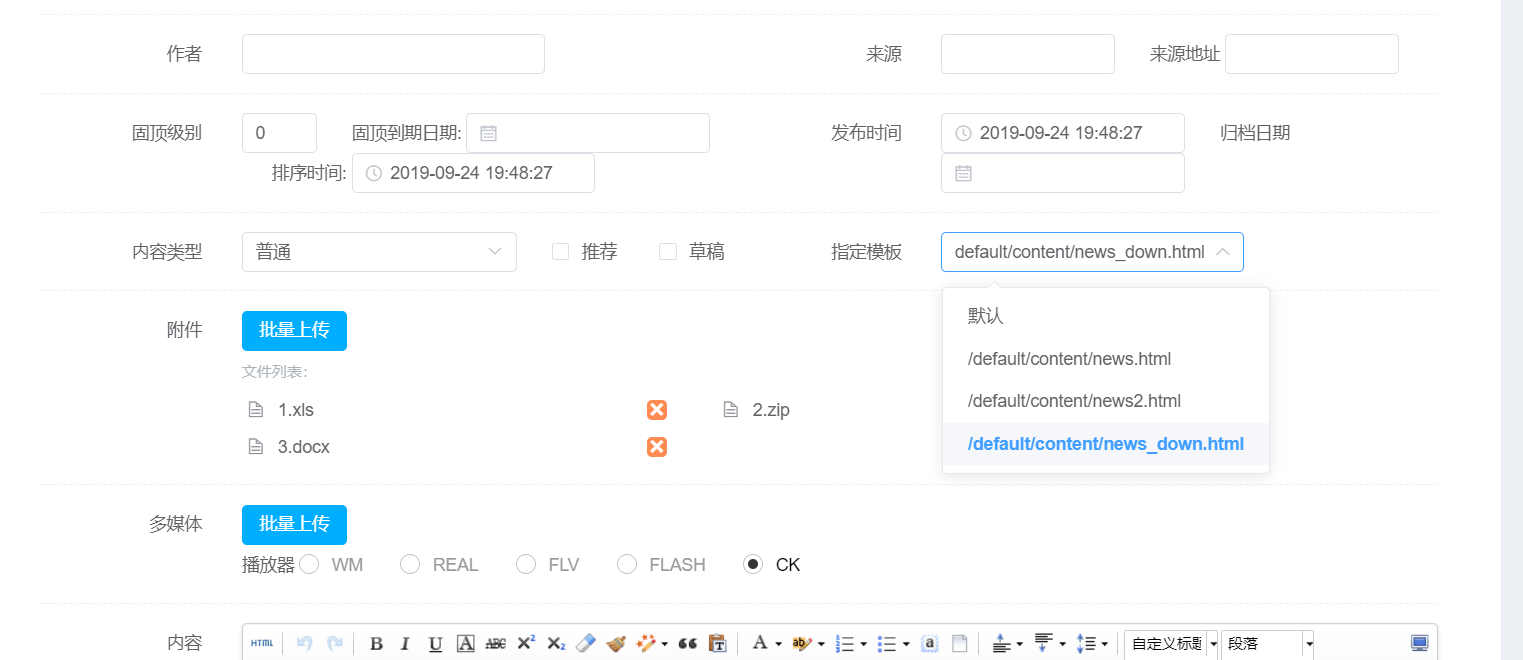
Task: Insert a blockquote with quote icon
Action: (687, 643)
